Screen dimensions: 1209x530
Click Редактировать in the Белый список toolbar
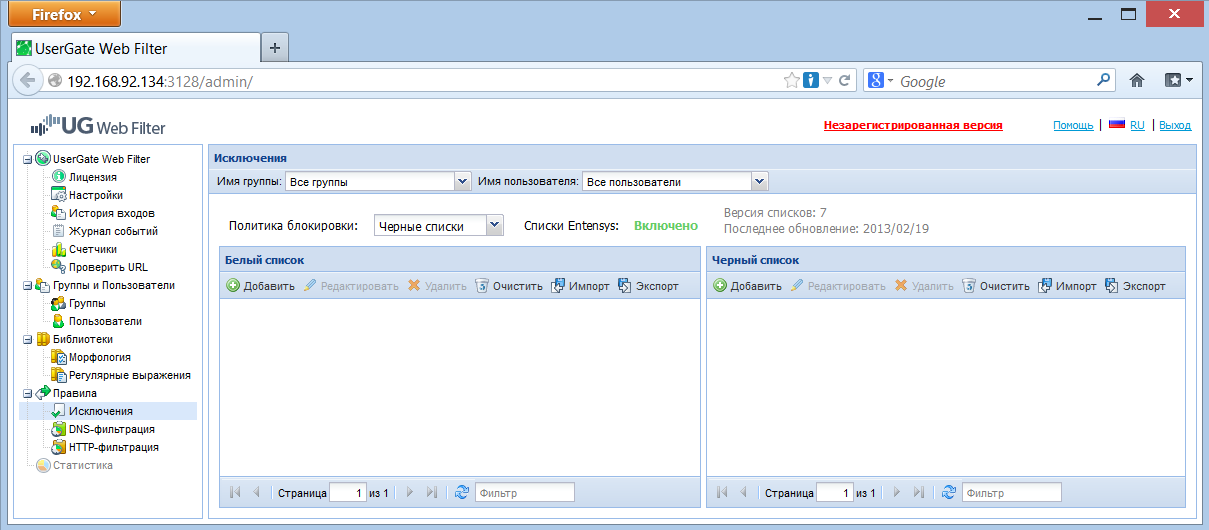[350, 286]
